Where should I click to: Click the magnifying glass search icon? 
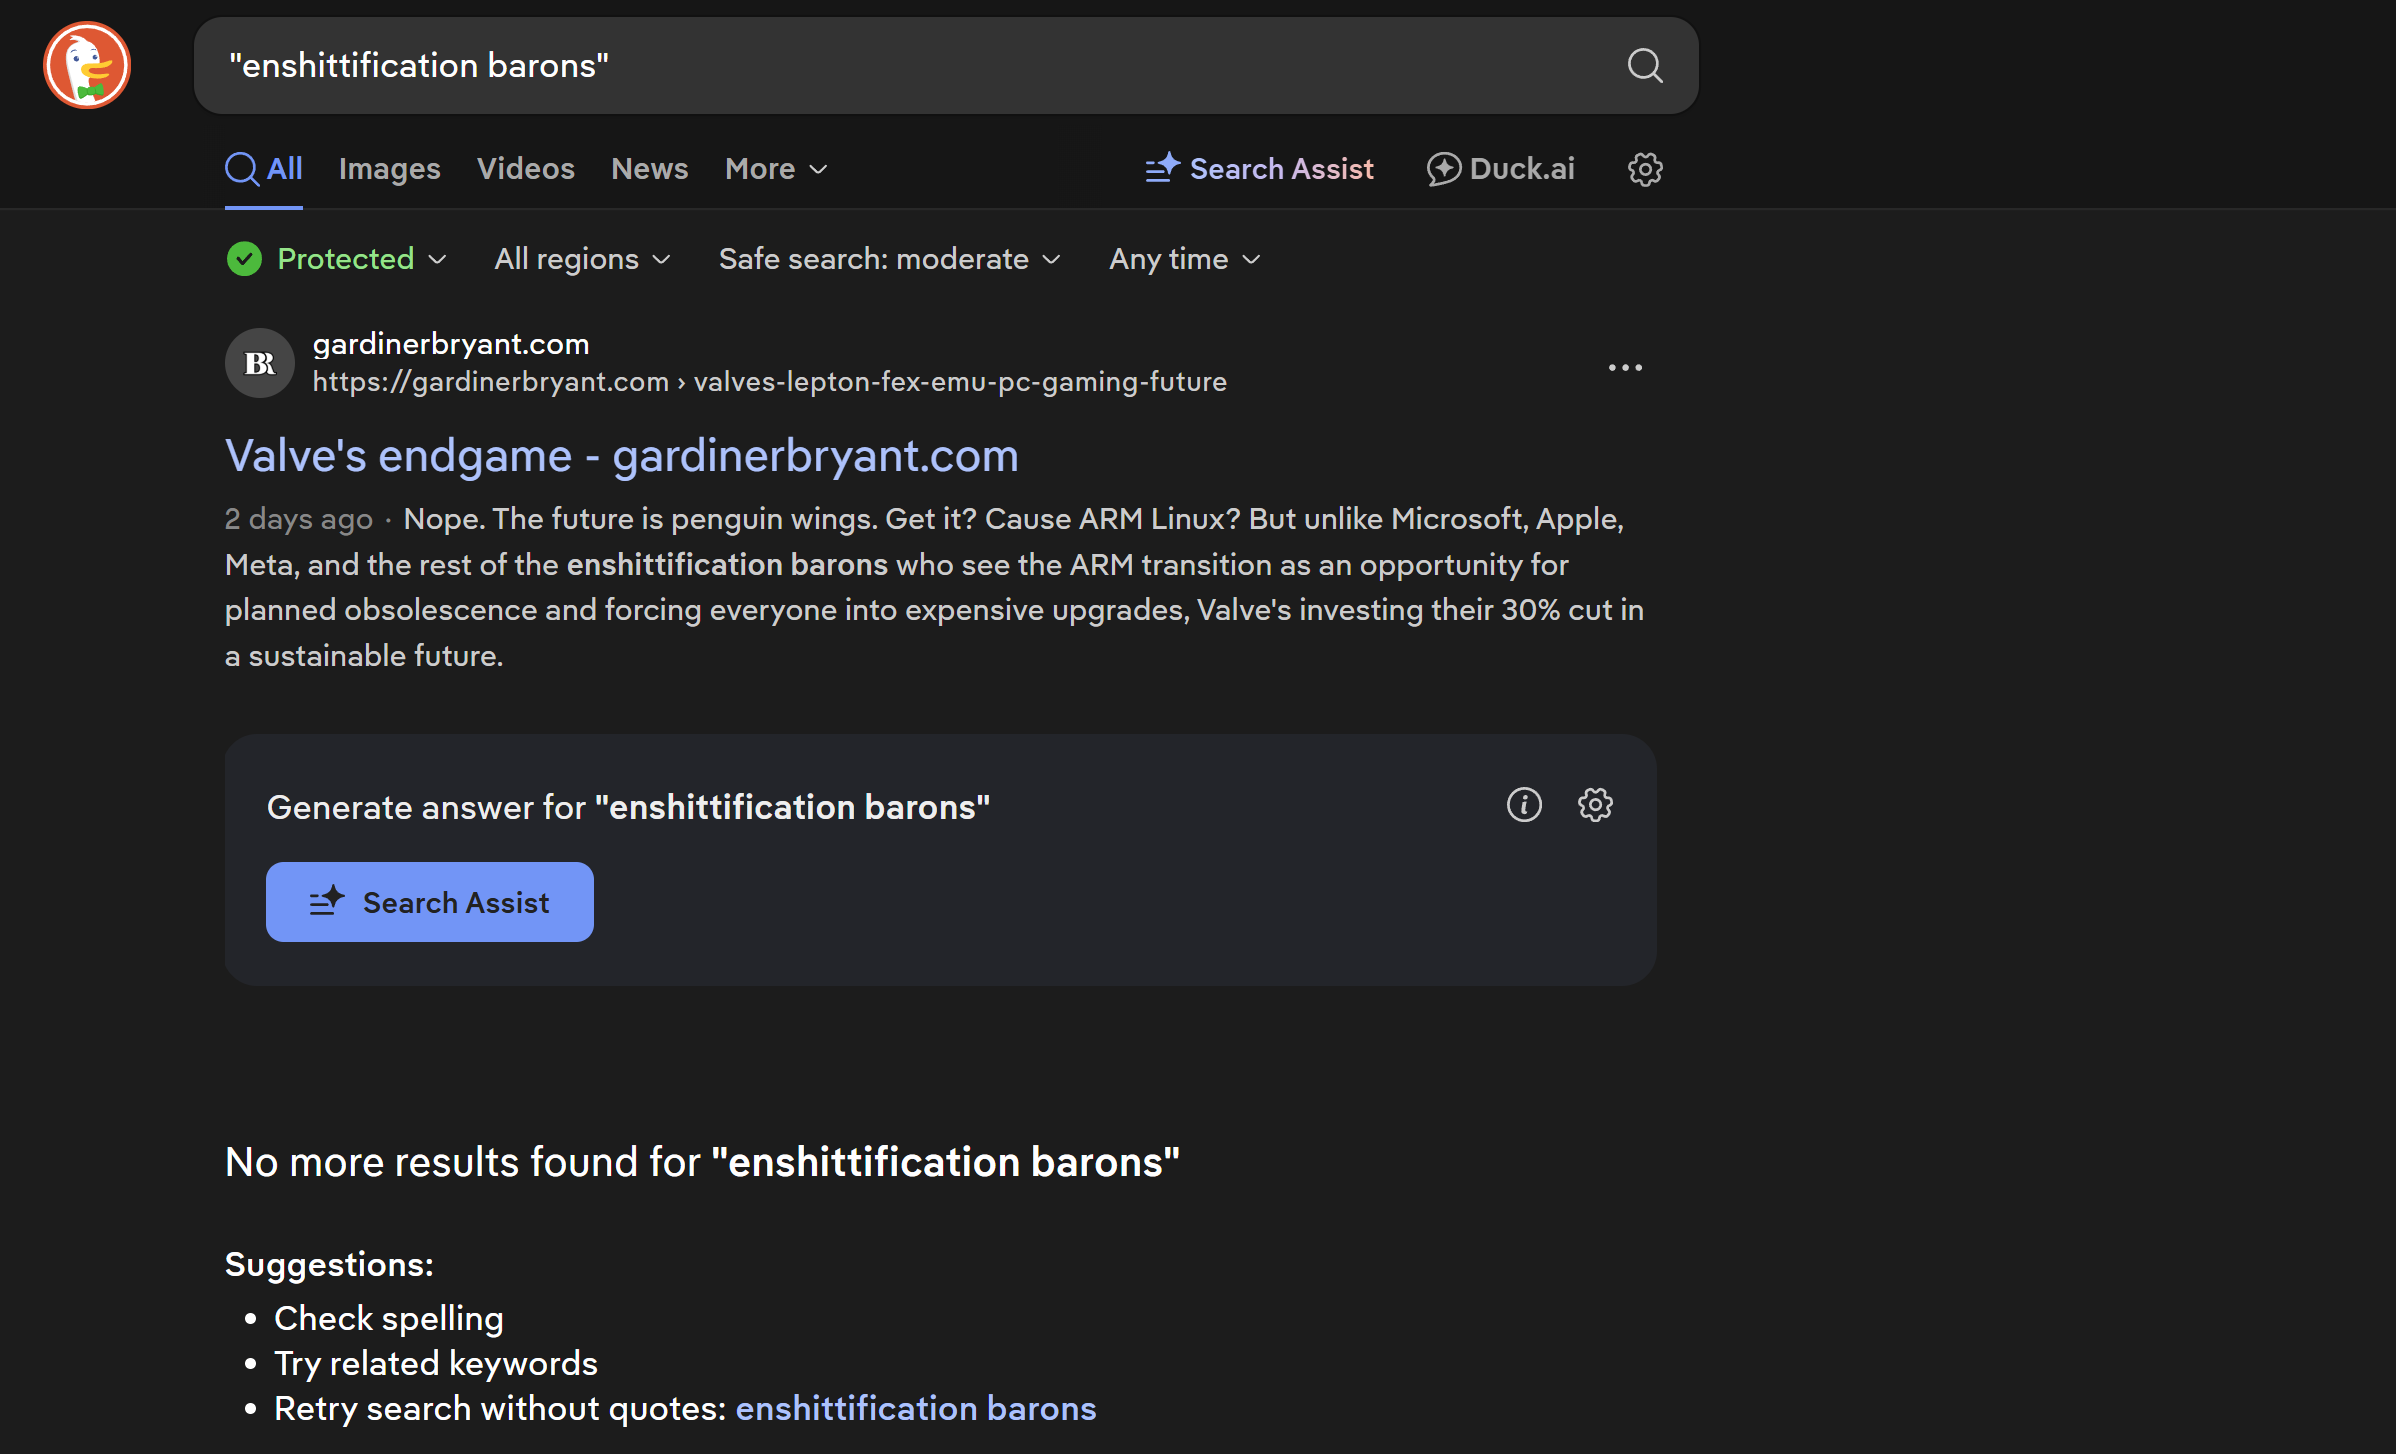[1644, 65]
